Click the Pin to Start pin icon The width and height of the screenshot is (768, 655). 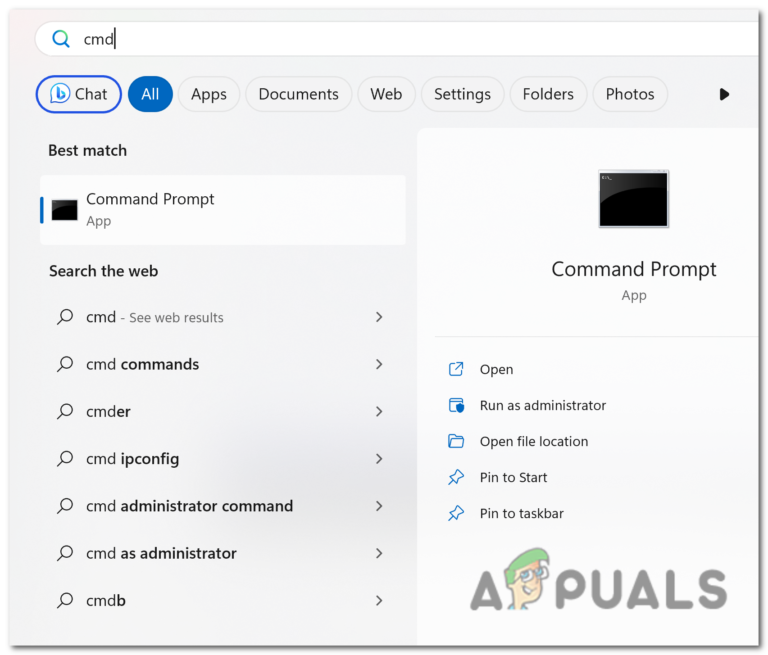pyautogui.click(x=456, y=477)
